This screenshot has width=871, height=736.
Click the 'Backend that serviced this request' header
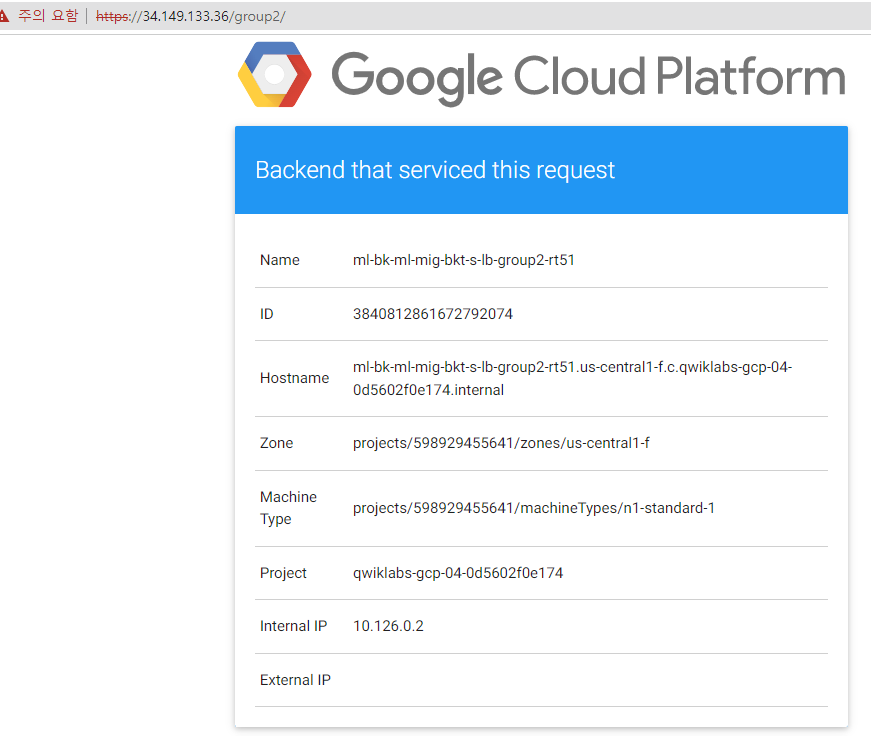click(435, 170)
